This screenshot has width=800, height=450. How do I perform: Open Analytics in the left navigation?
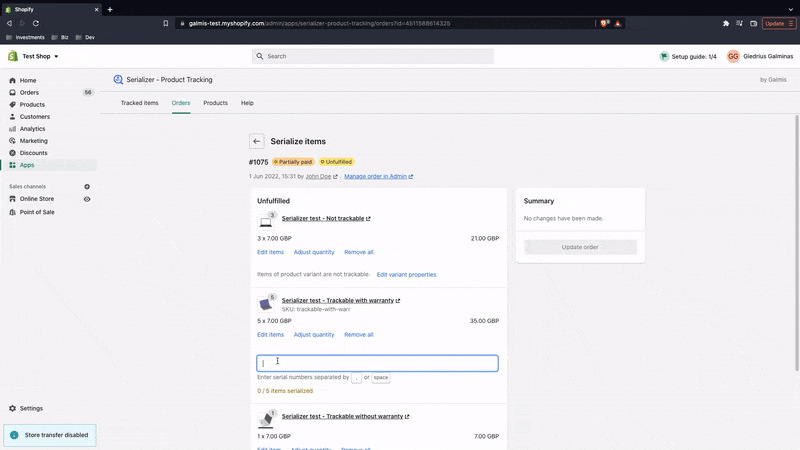pyautogui.click(x=32, y=129)
